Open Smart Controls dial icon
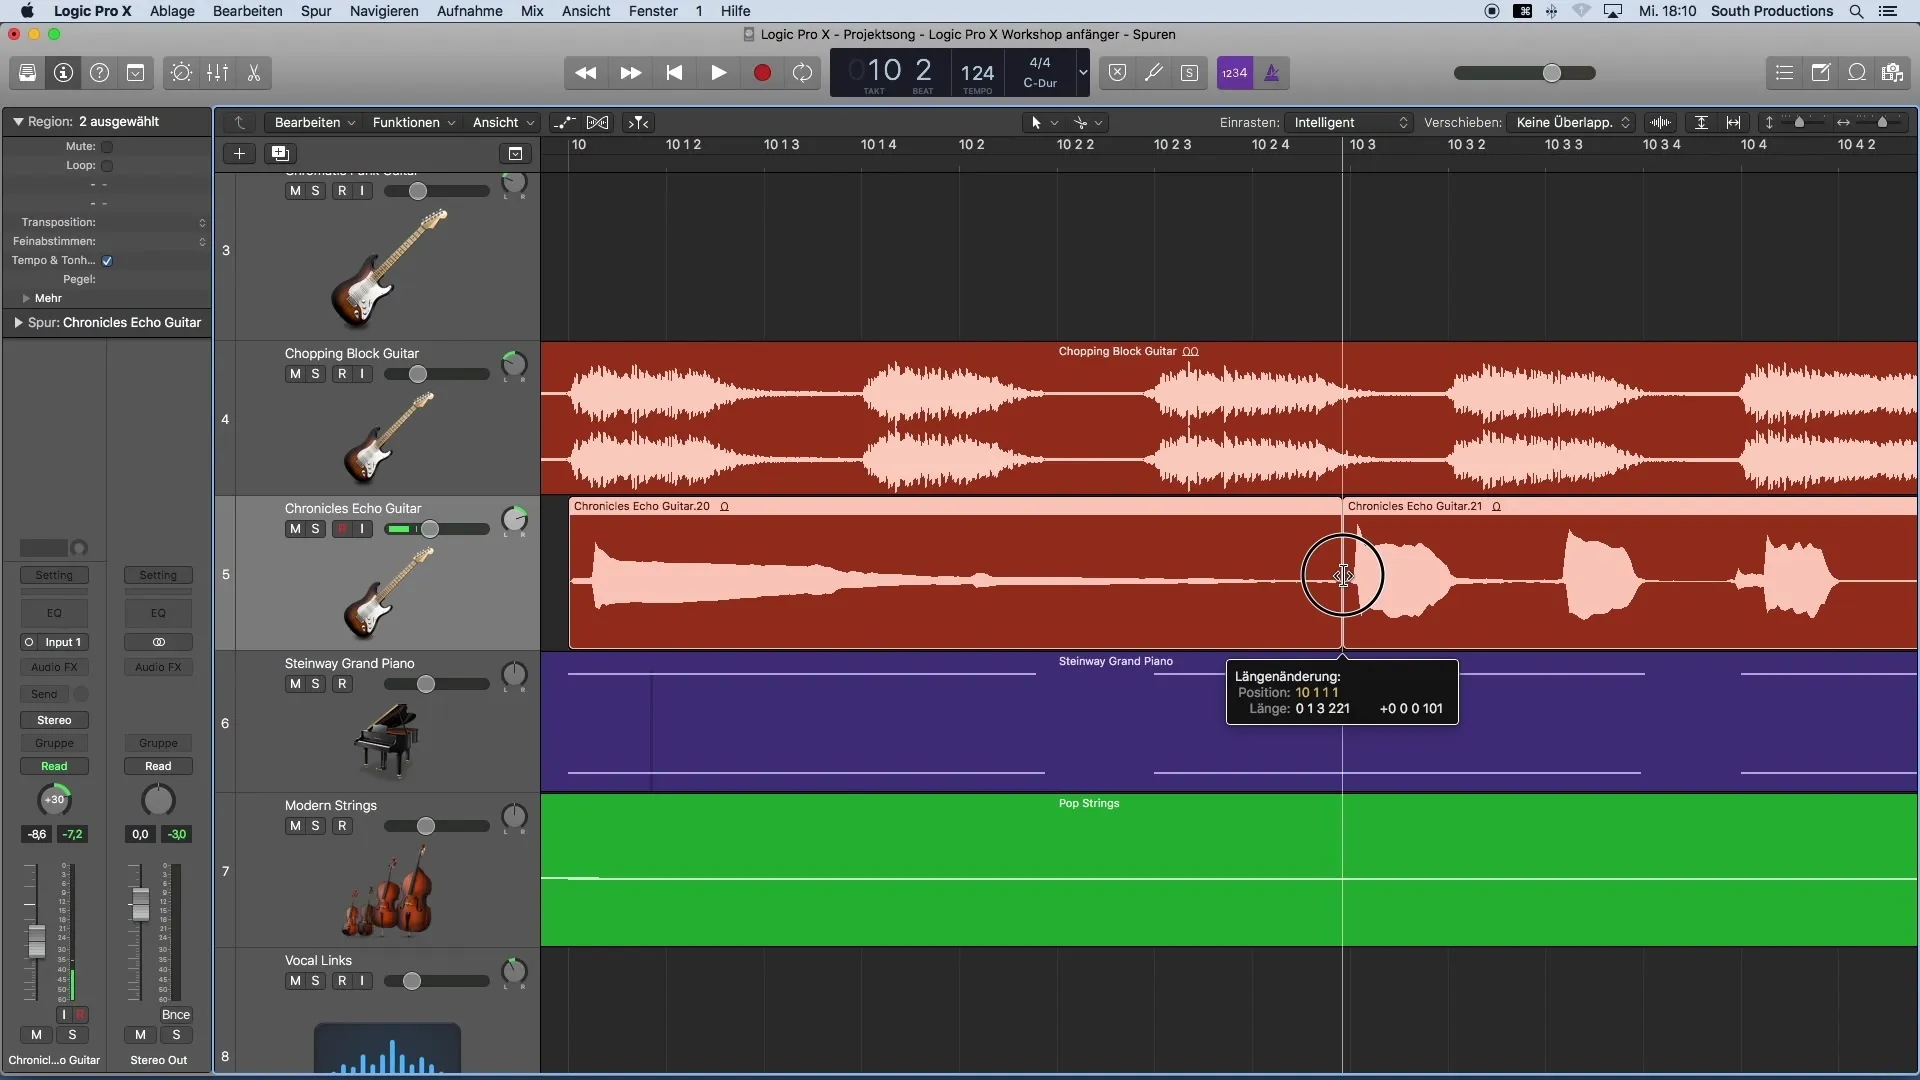This screenshot has height=1080, width=1920. tap(181, 73)
